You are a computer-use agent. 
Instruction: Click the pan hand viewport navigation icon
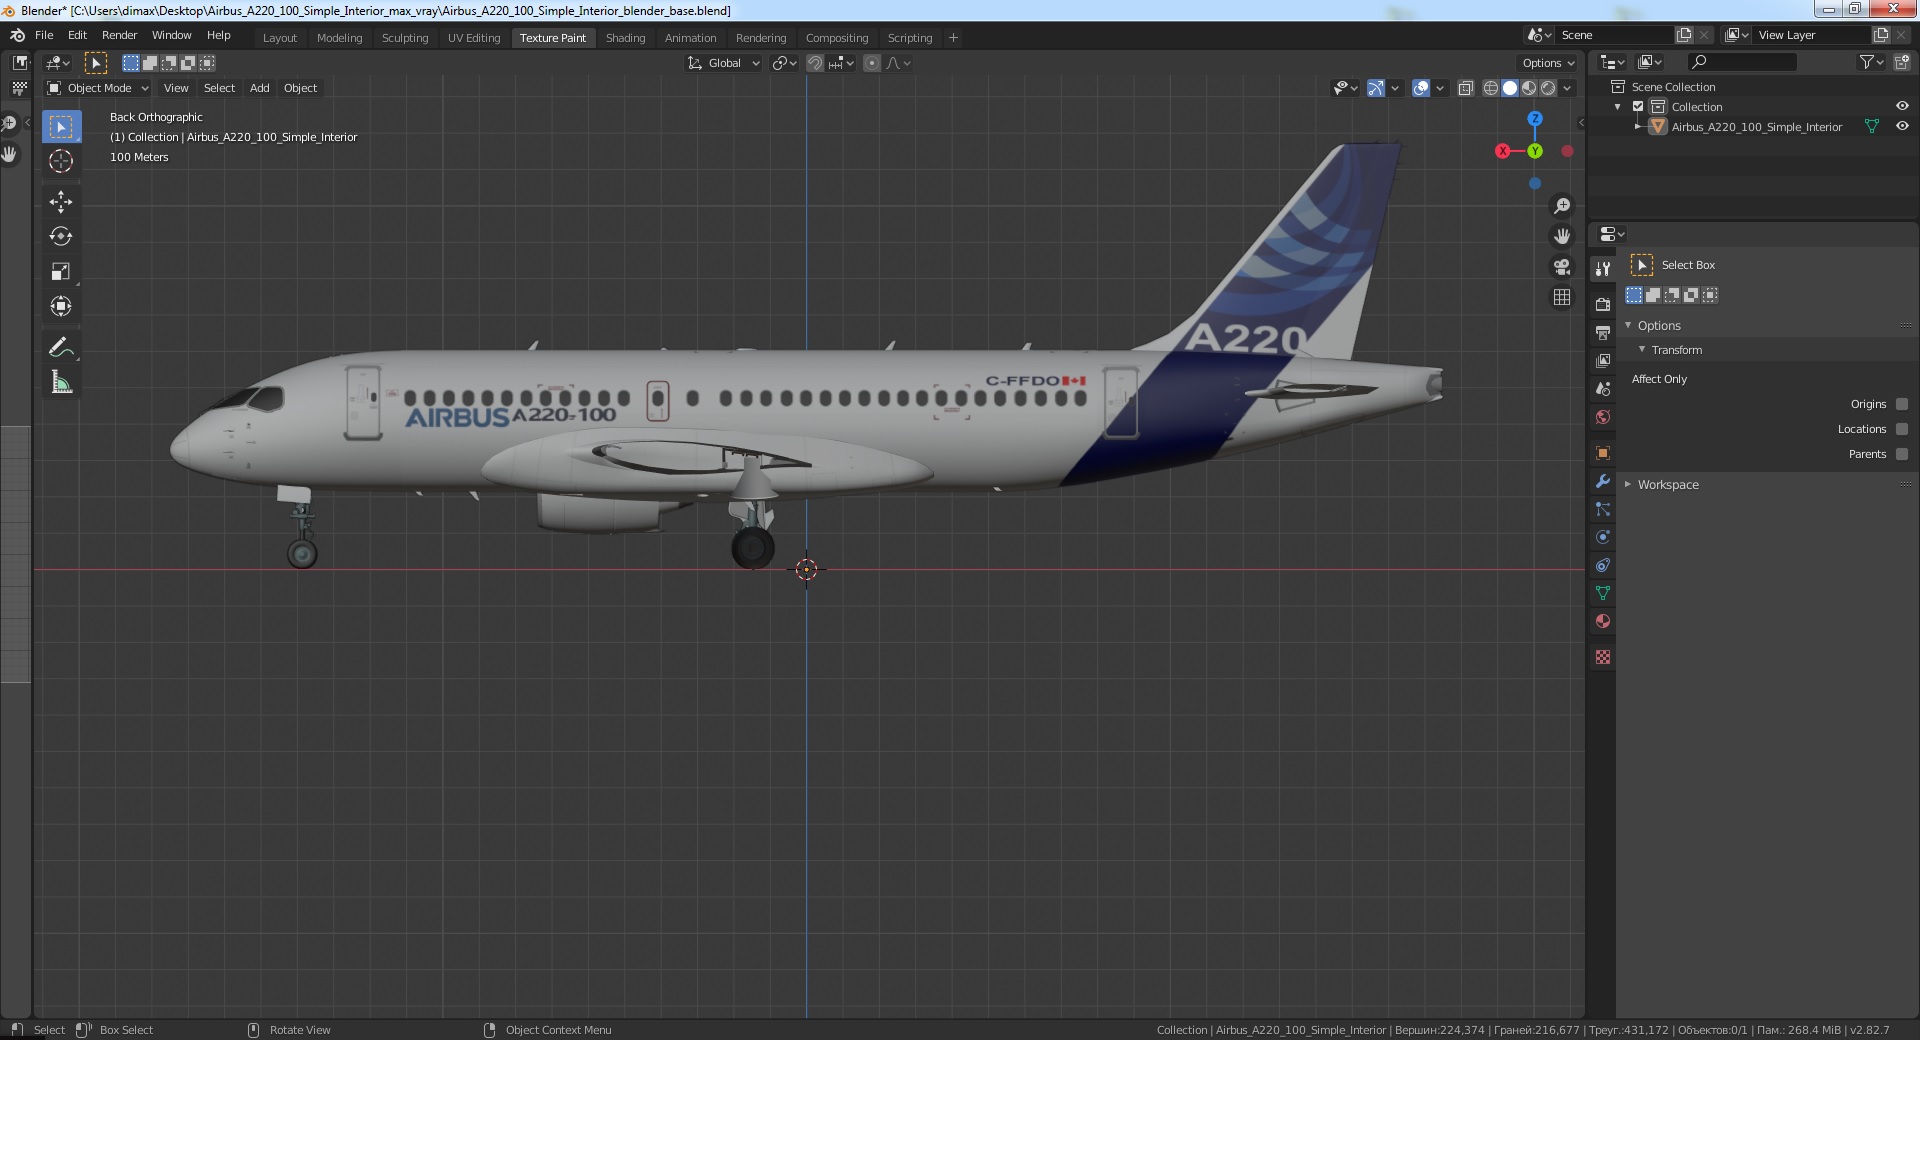(x=1562, y=237)
